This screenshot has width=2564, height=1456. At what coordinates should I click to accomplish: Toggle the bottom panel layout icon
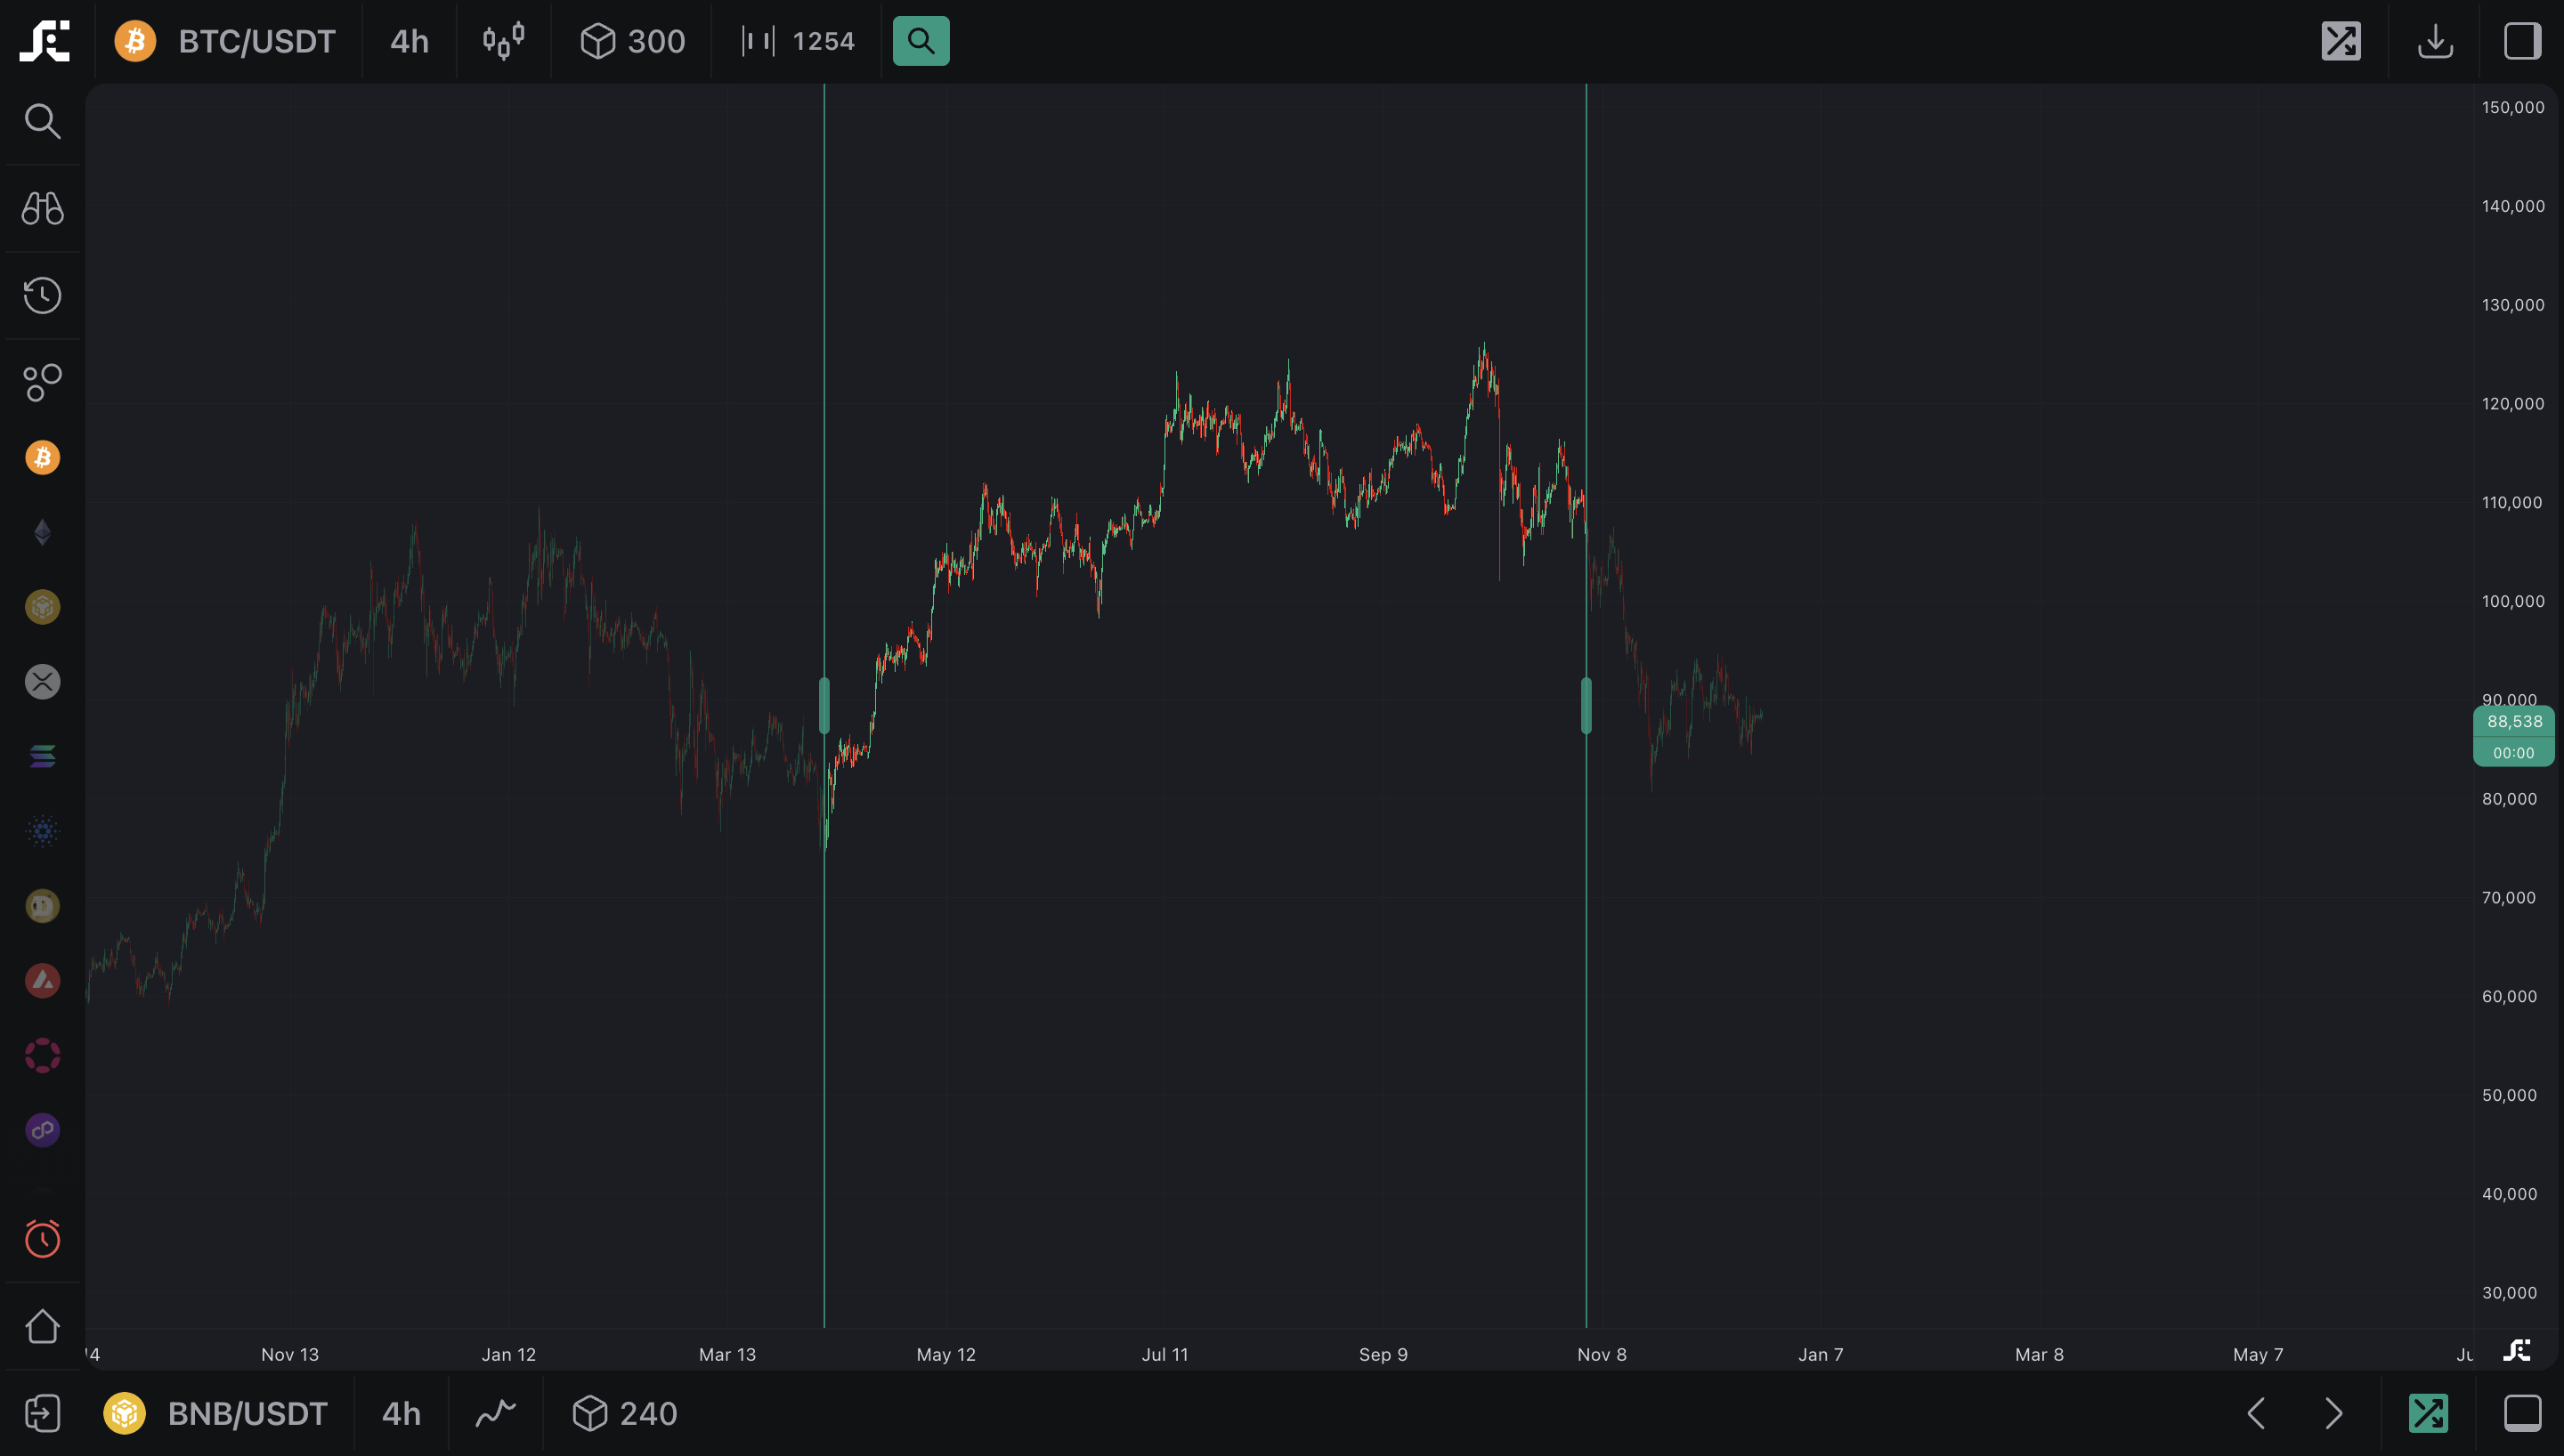coord(2522,1413)
